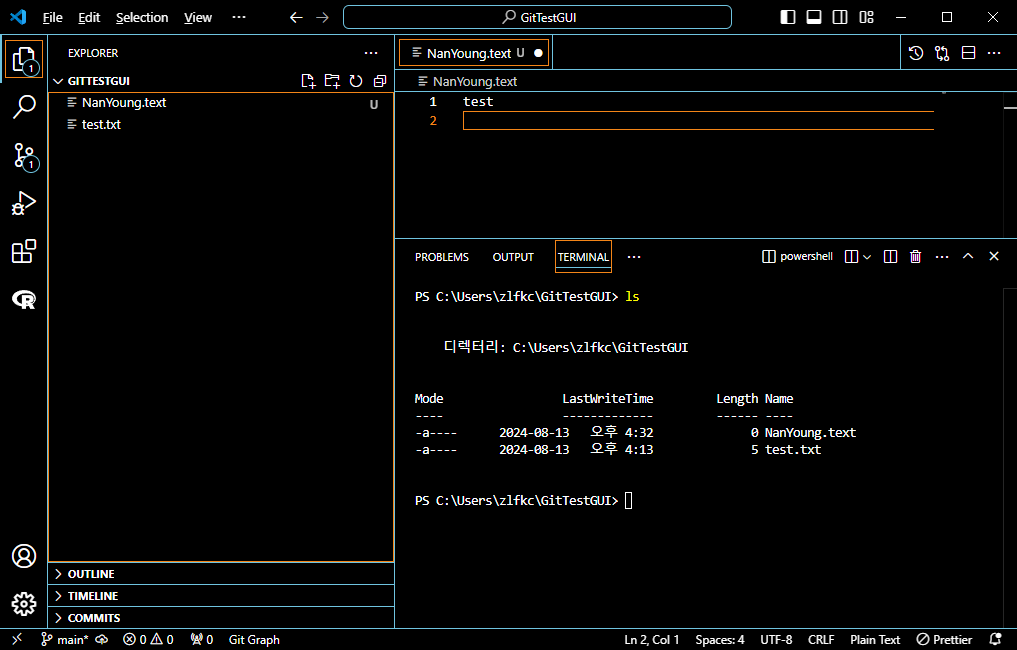Open terminal panel more actions menu
The width and height of the screenshot is (1017, 650).
click(942, 257)
